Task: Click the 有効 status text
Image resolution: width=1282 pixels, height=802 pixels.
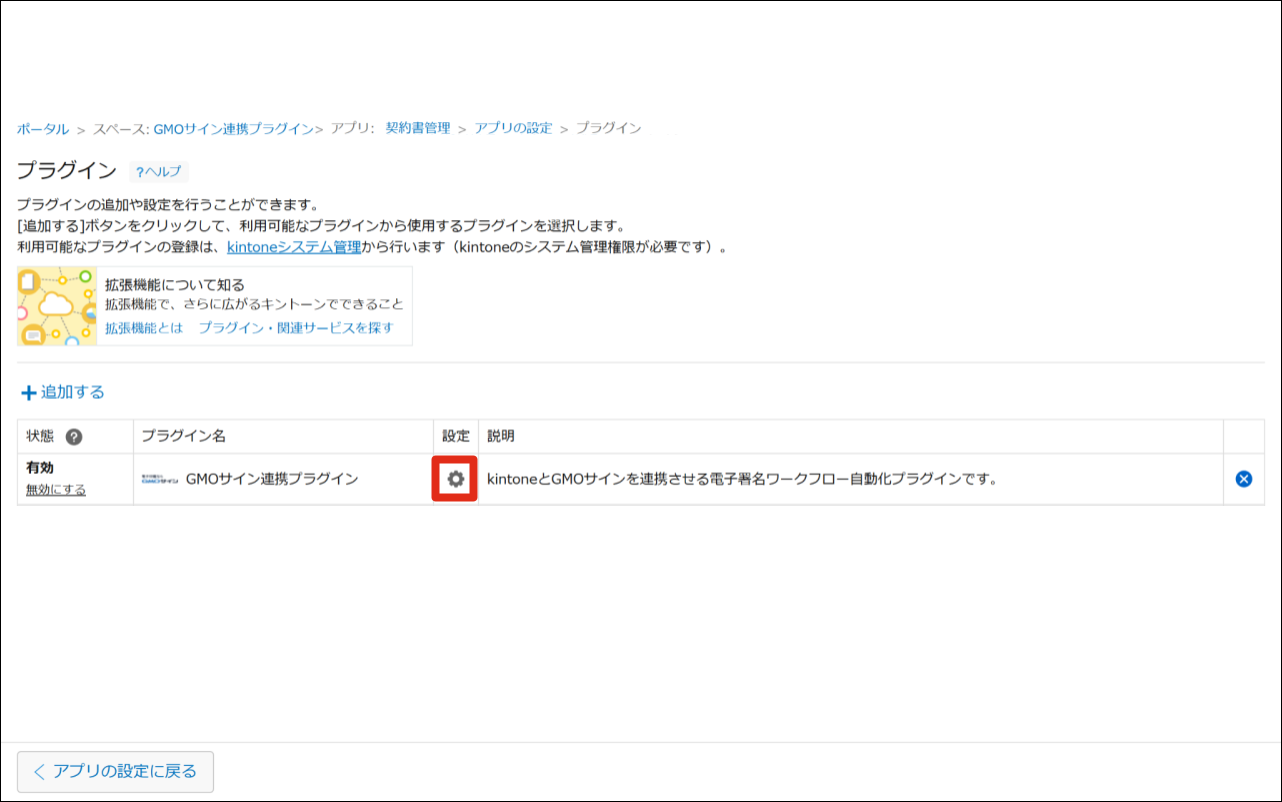Action: tap(40, 468)
